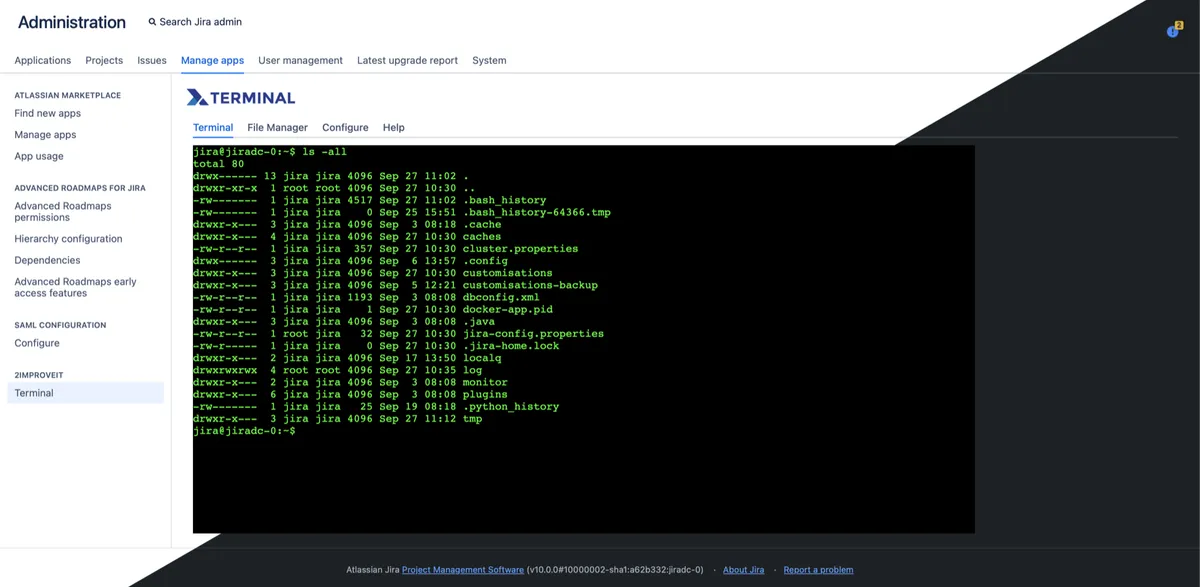Open the Latest upgrade report tab
The height and width of the screenshot is (587, 1200).
coord(407,60)
